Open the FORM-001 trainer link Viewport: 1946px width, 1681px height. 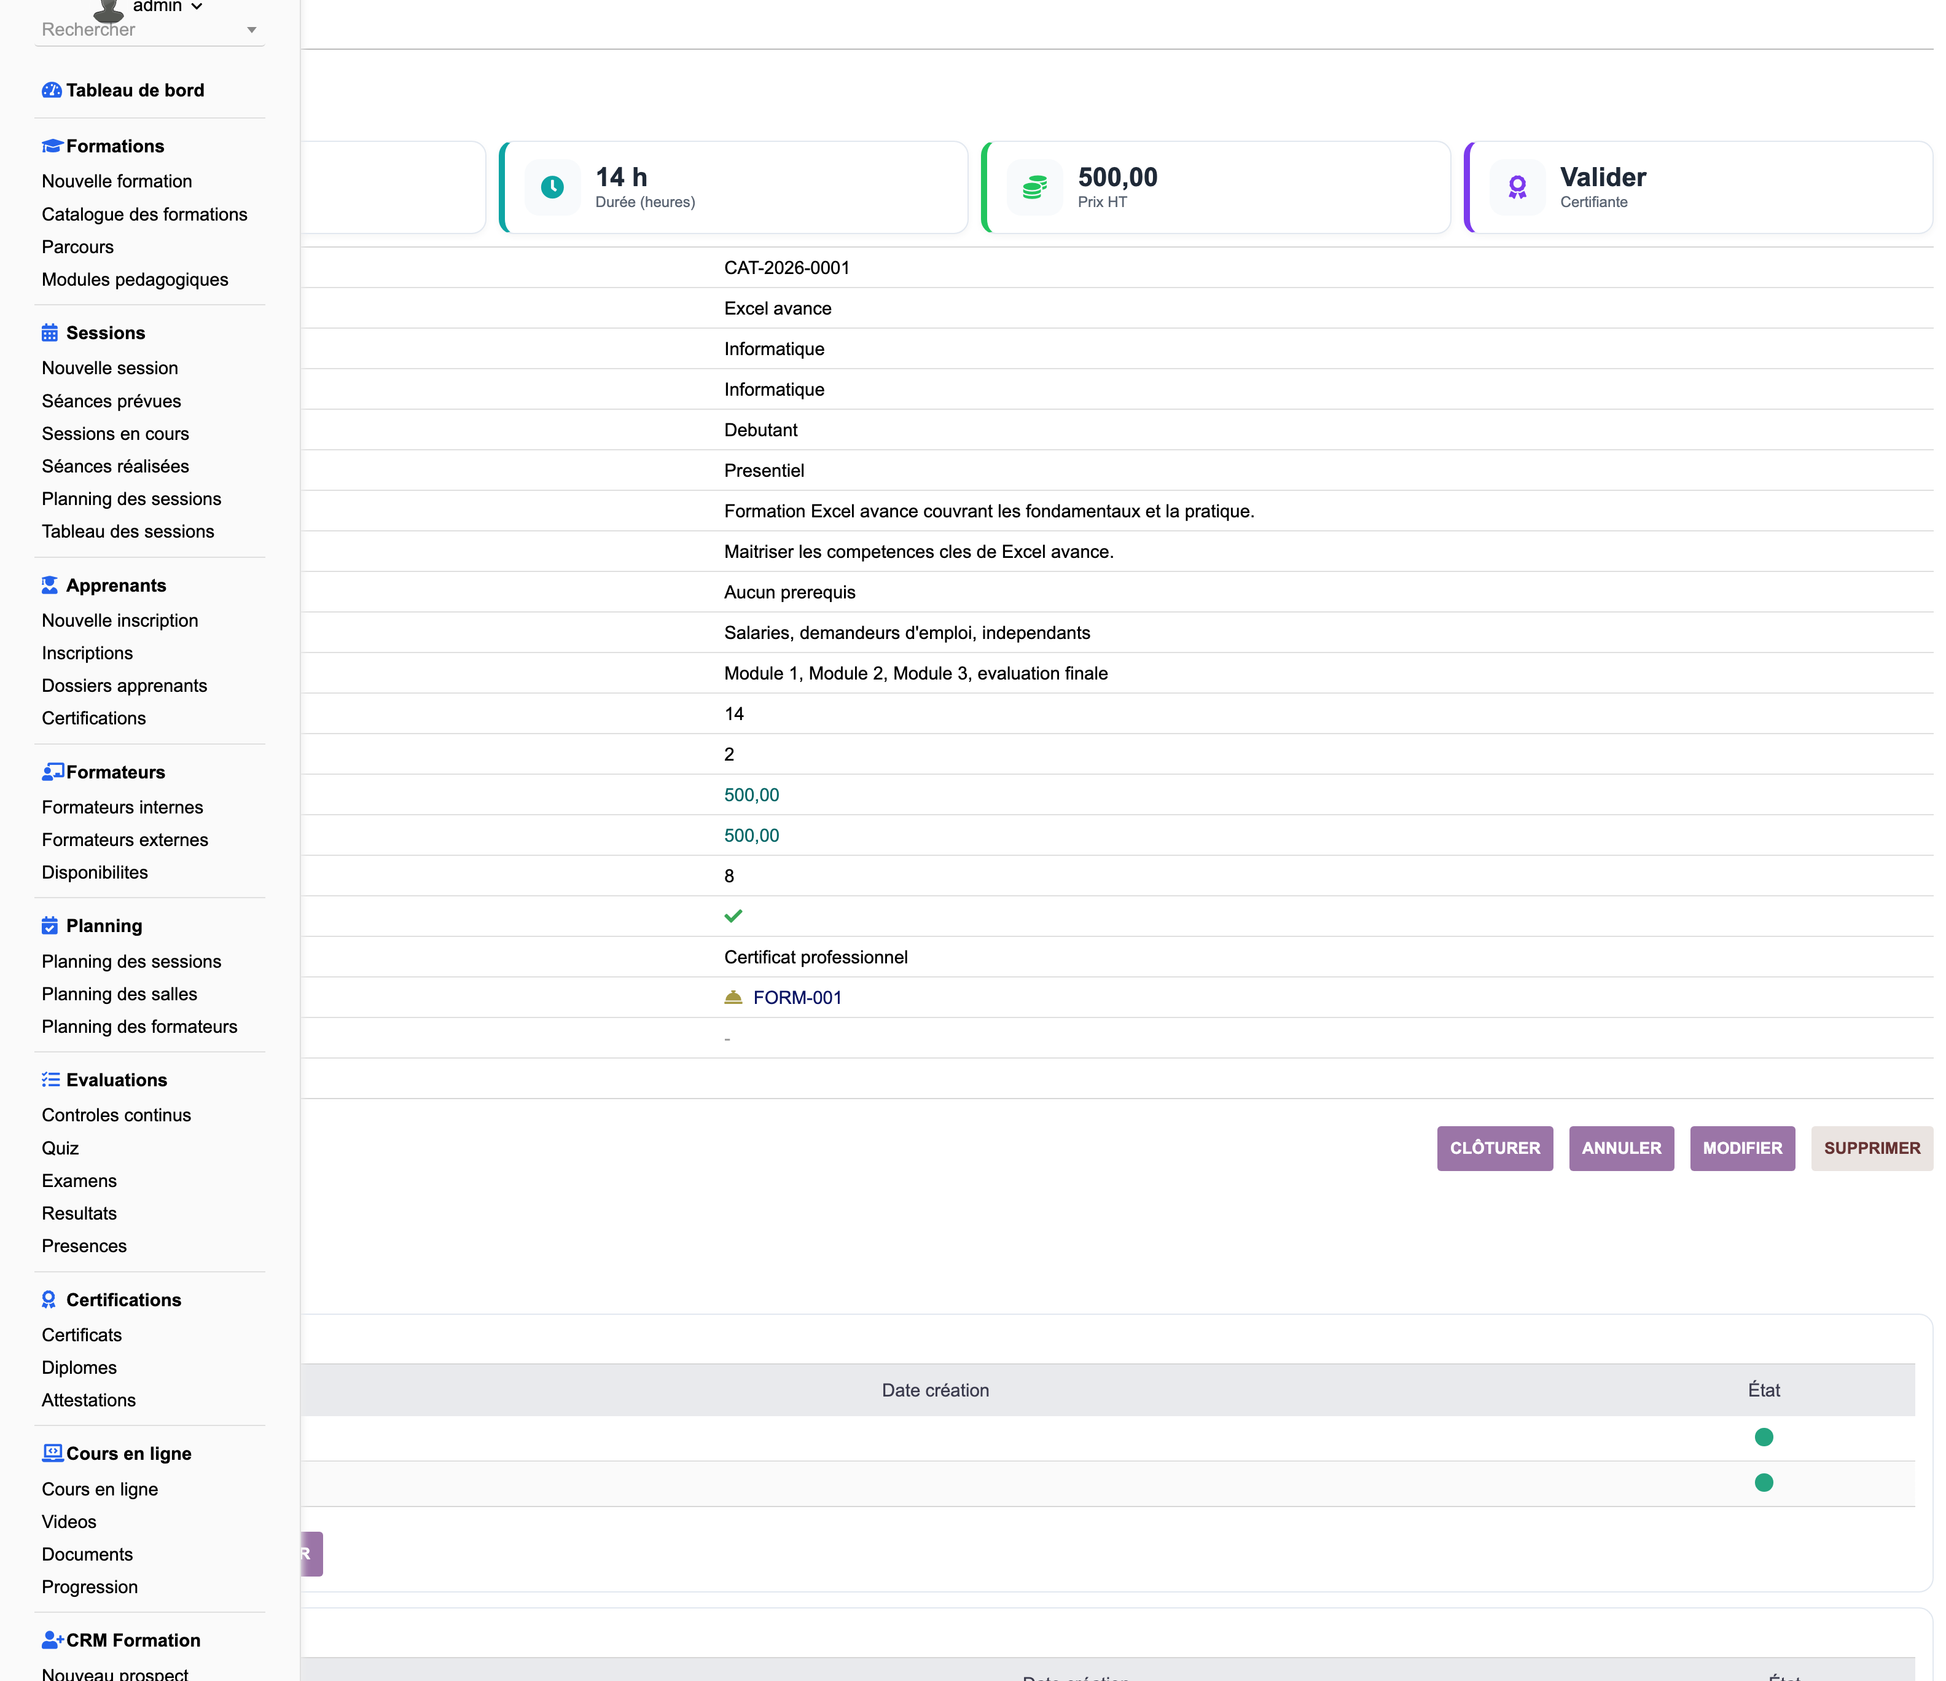click(797, 998)
